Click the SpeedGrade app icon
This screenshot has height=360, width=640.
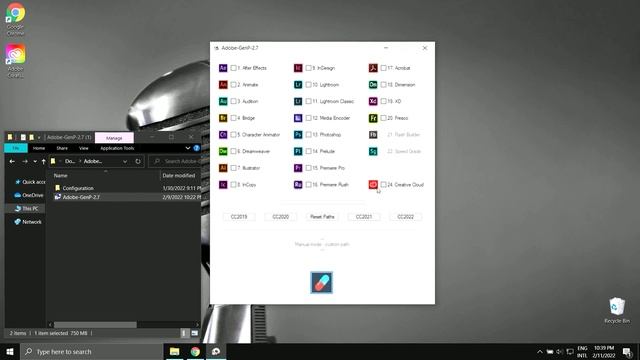tap(373, 151)
